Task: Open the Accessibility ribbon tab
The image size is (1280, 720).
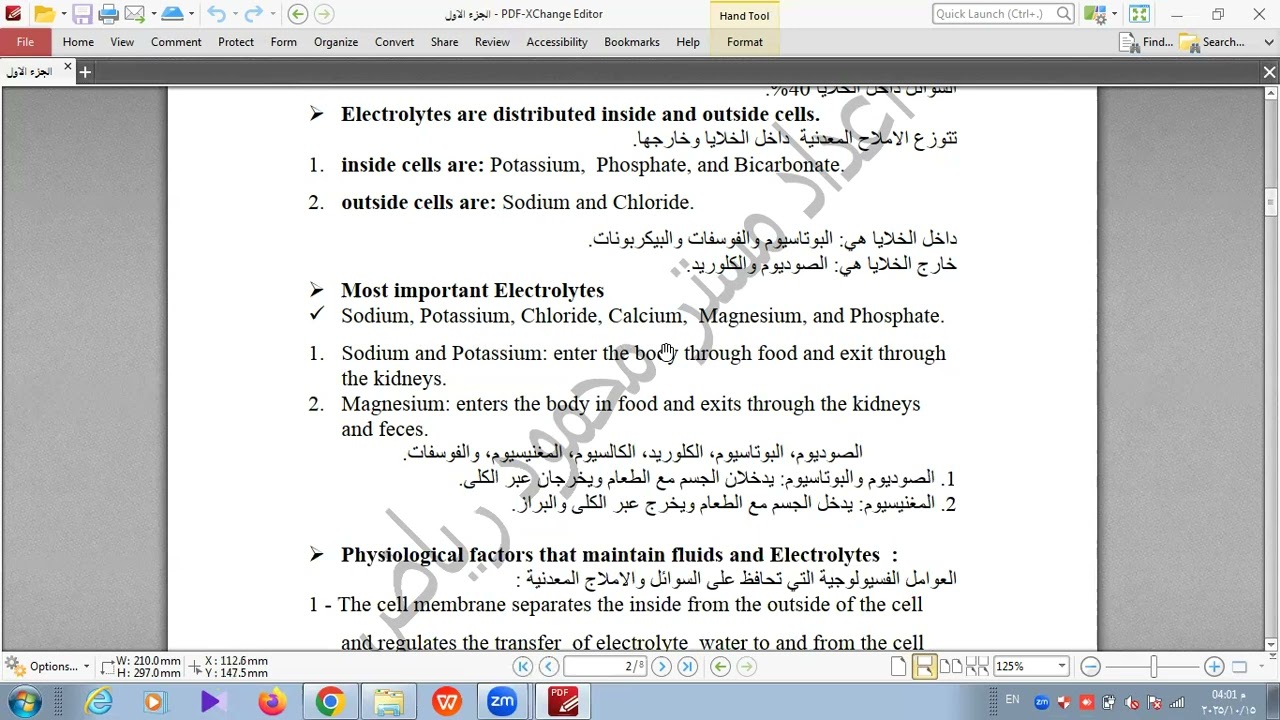Action: 557,42
